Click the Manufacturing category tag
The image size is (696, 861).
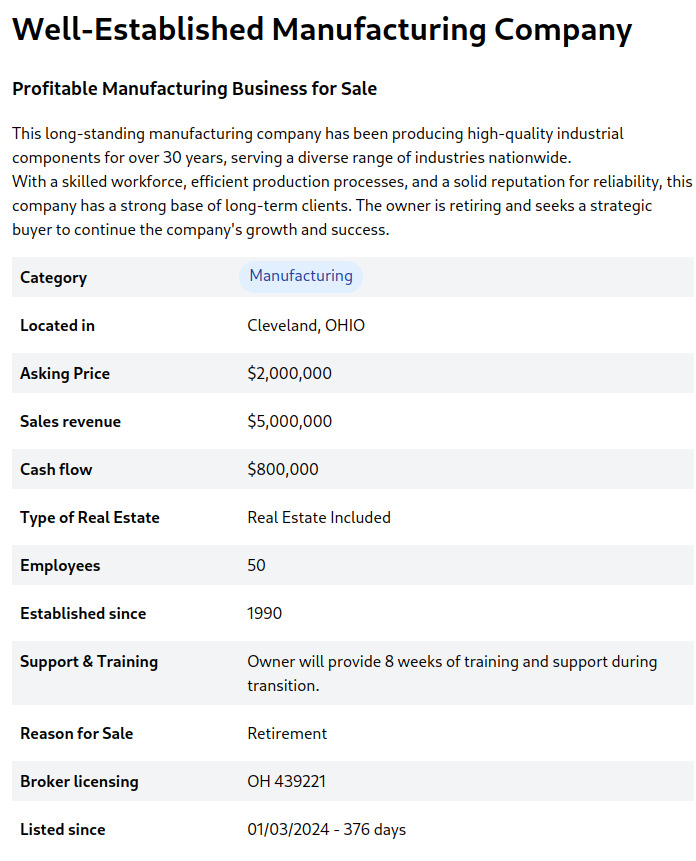[300, 276]
